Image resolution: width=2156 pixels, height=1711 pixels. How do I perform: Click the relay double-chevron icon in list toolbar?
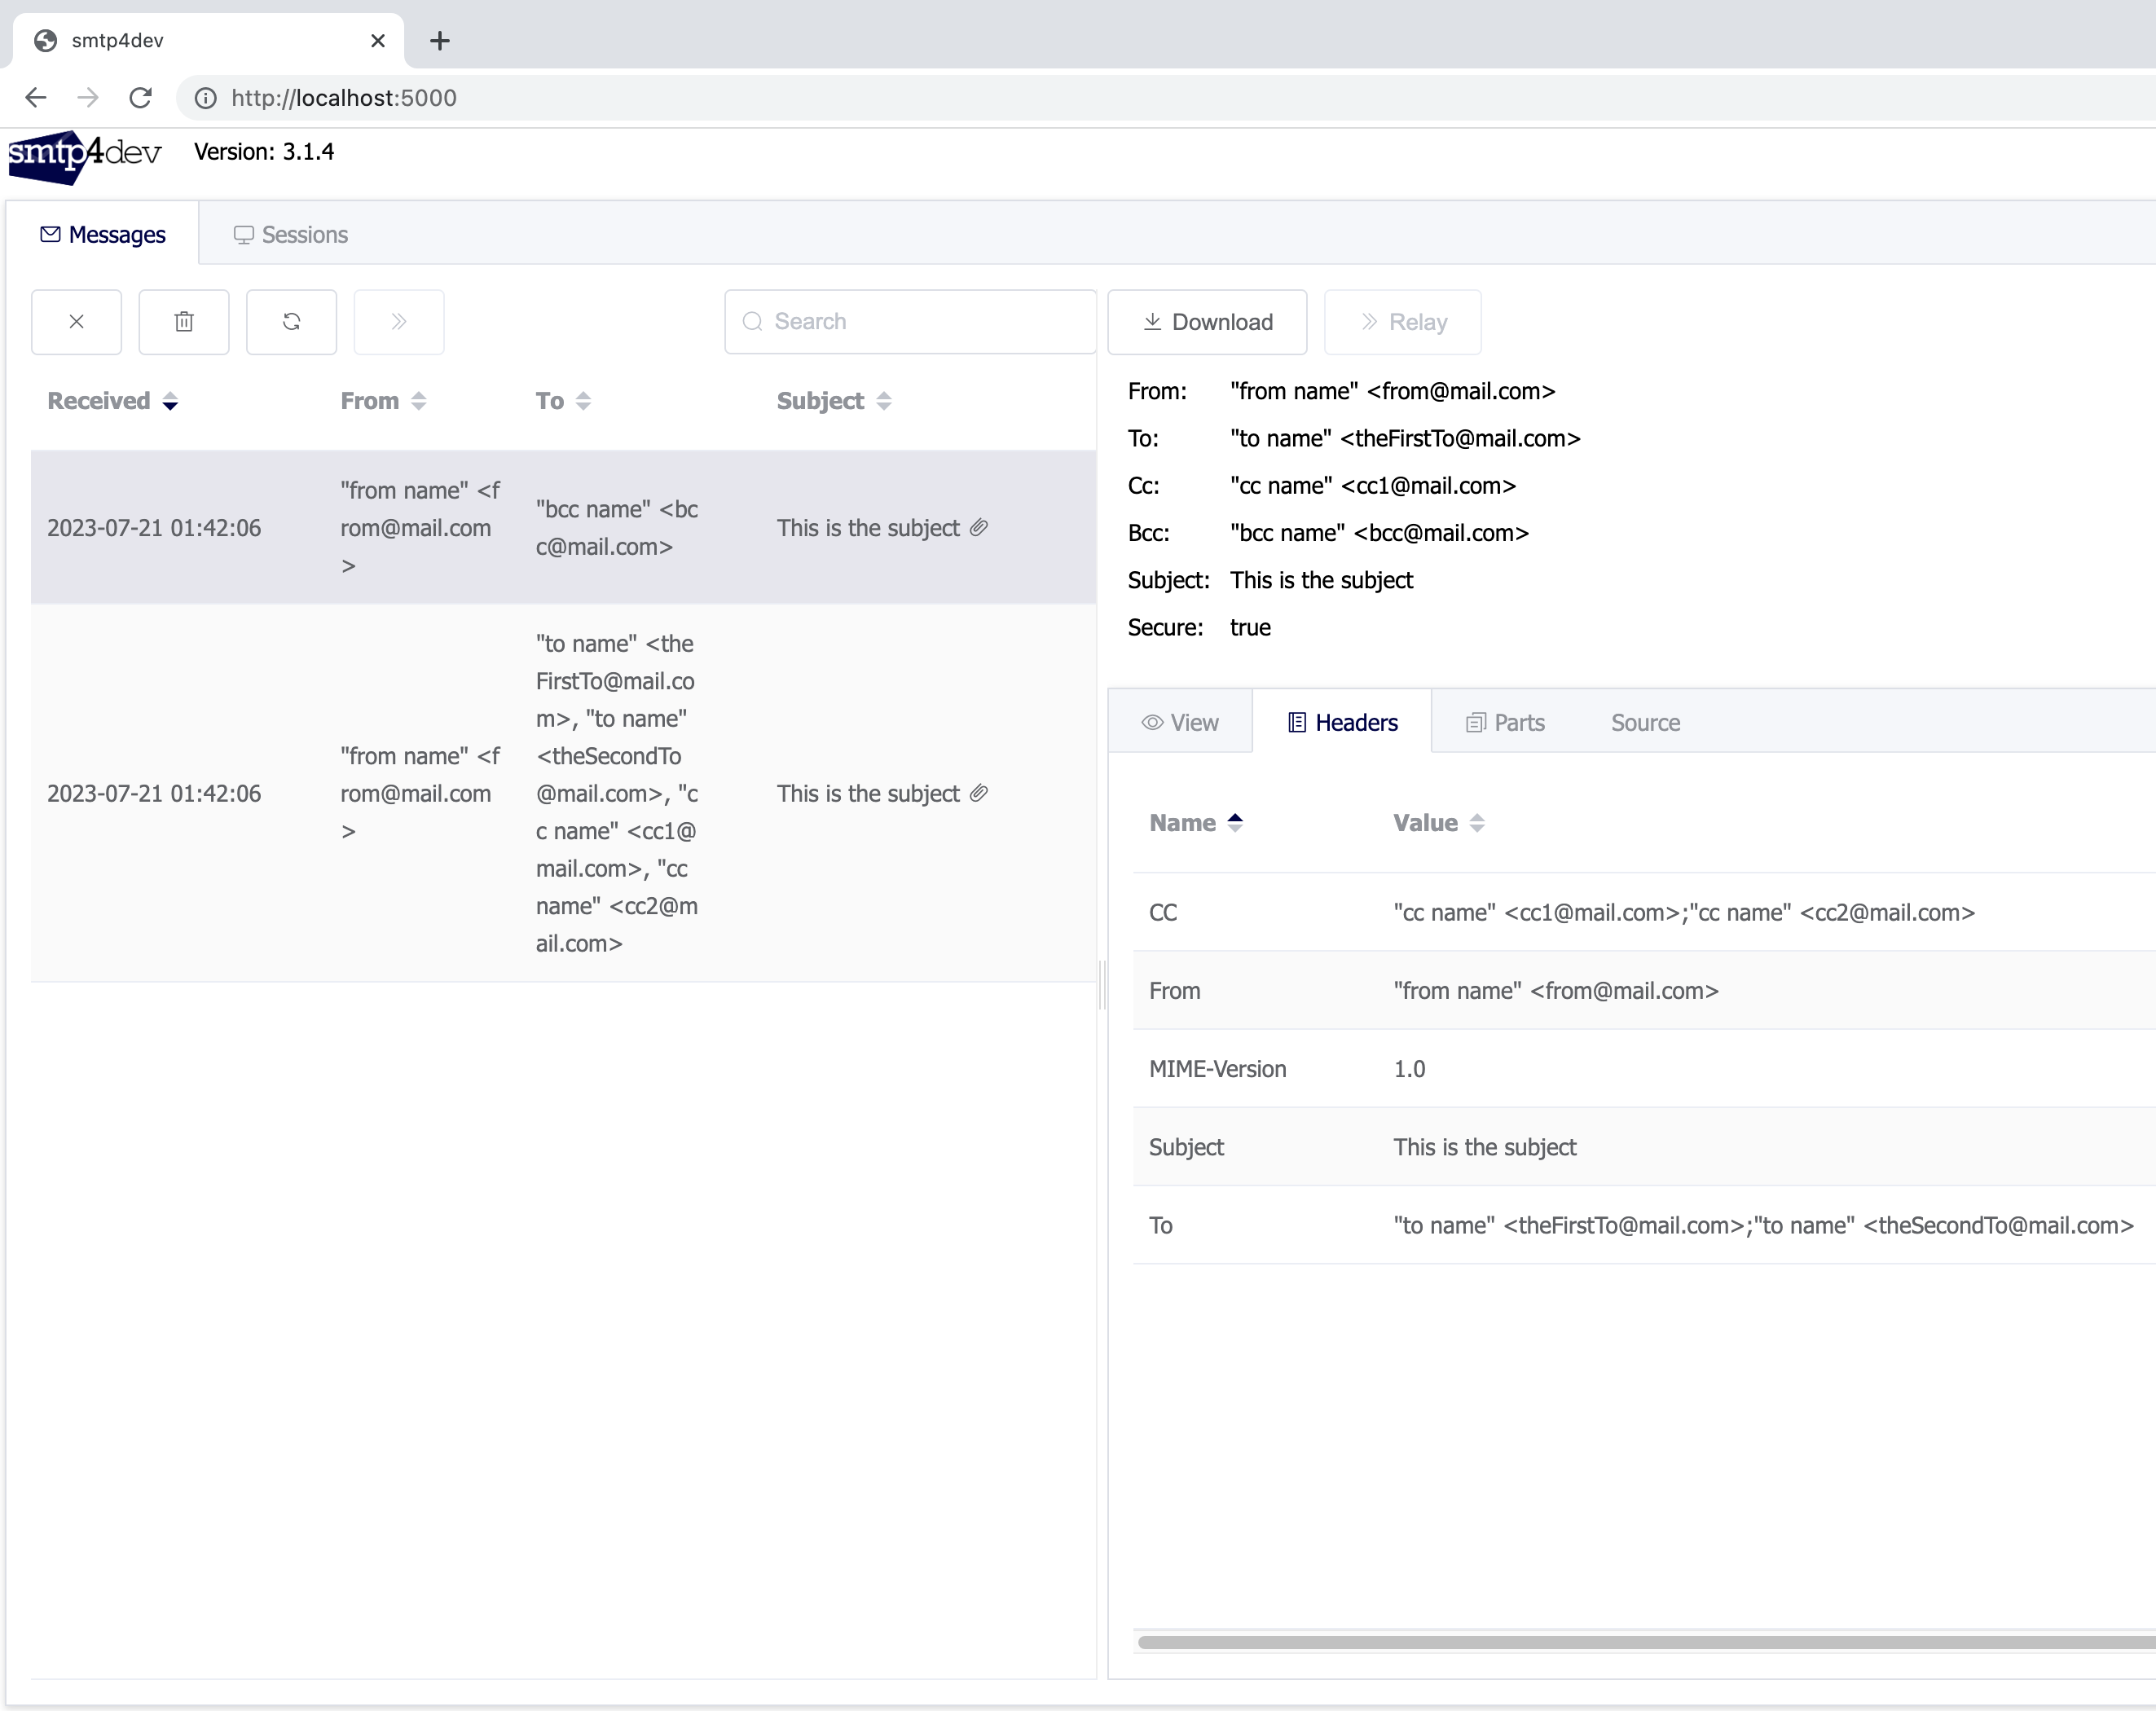coord(399,322)
